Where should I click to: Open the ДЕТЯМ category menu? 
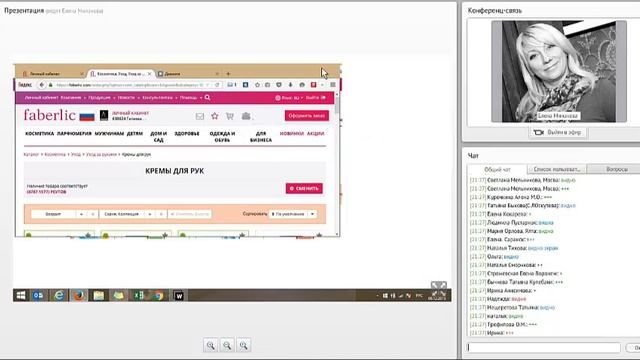[135, 133]
